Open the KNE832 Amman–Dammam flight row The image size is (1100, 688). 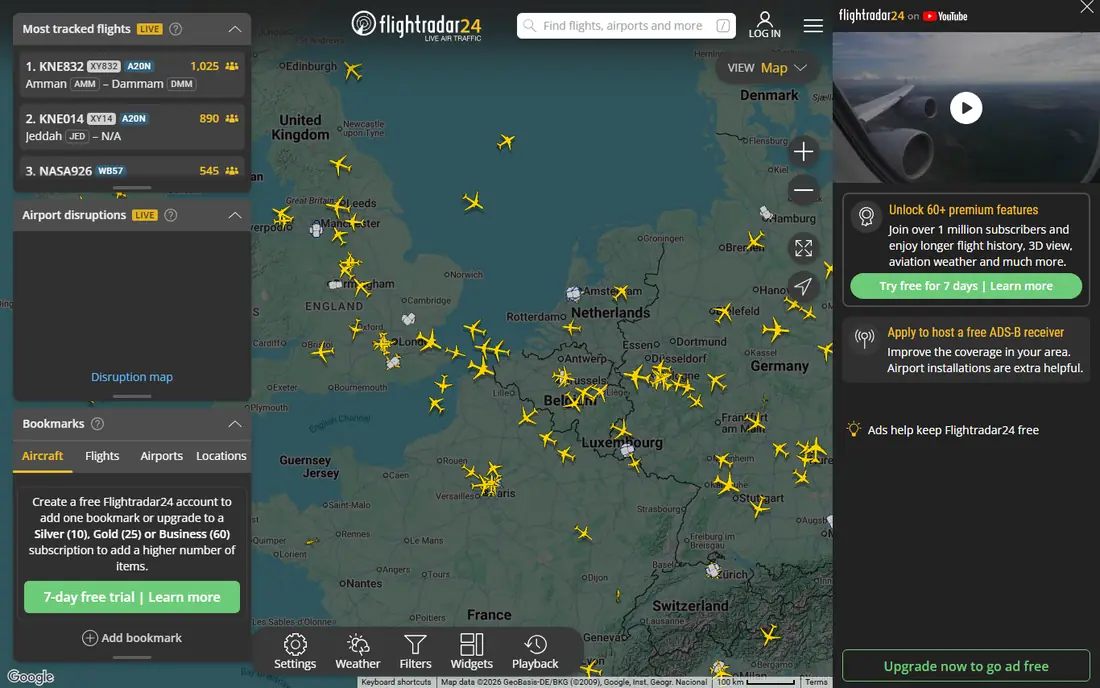coord(132,74)
